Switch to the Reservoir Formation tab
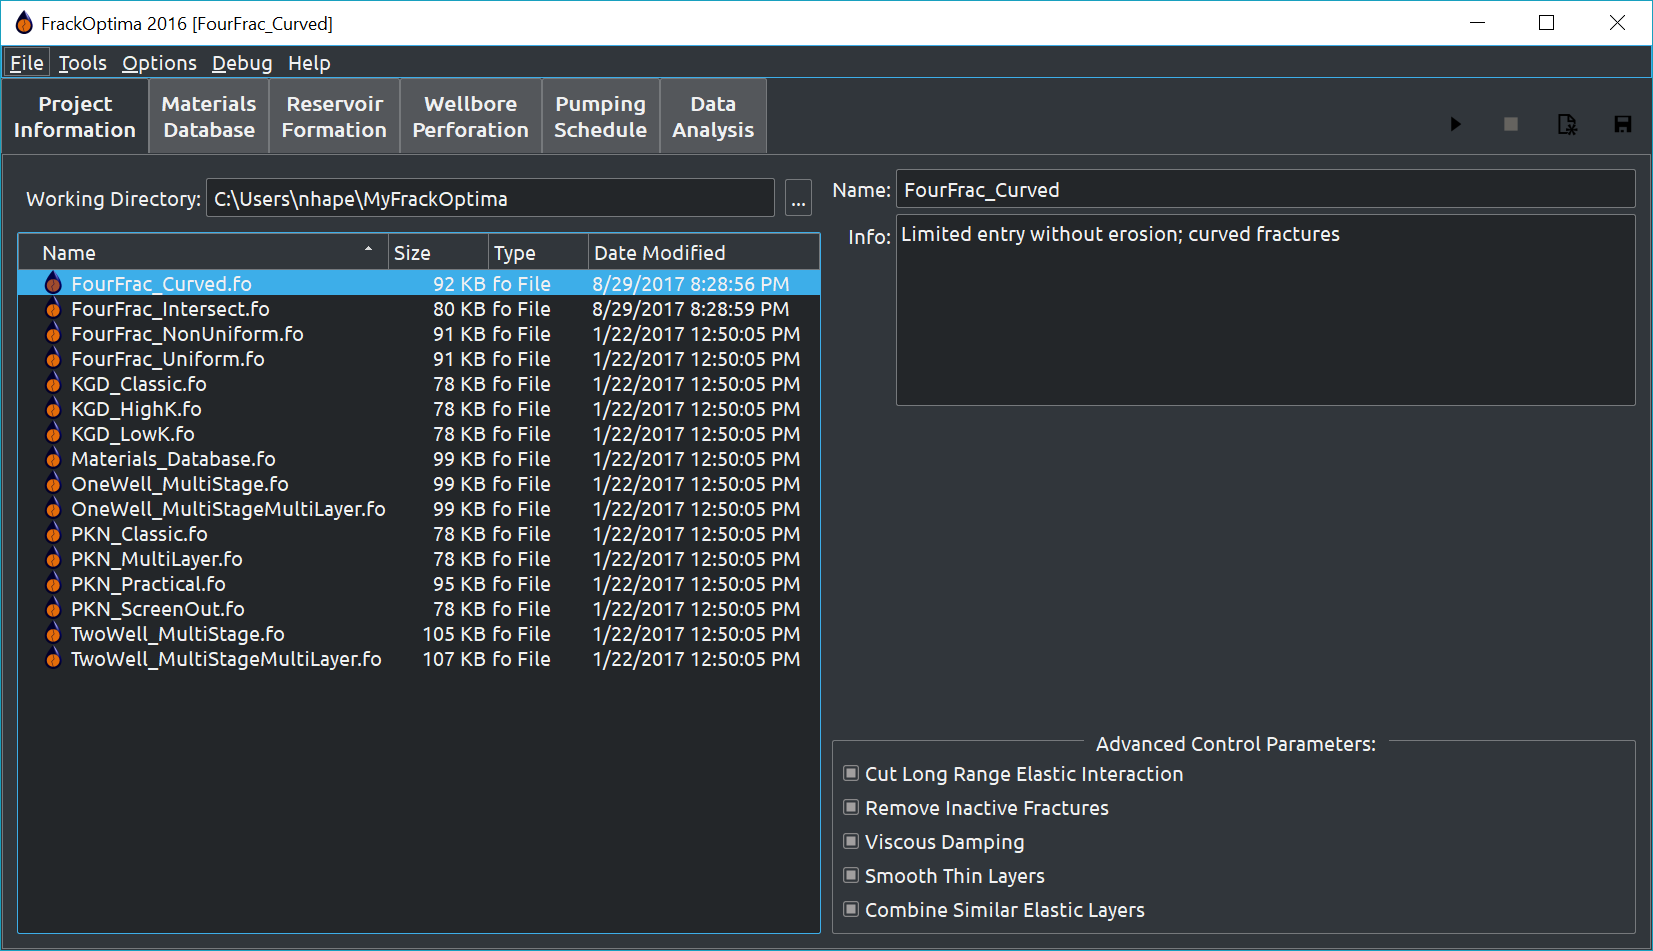 click(334, 117)
